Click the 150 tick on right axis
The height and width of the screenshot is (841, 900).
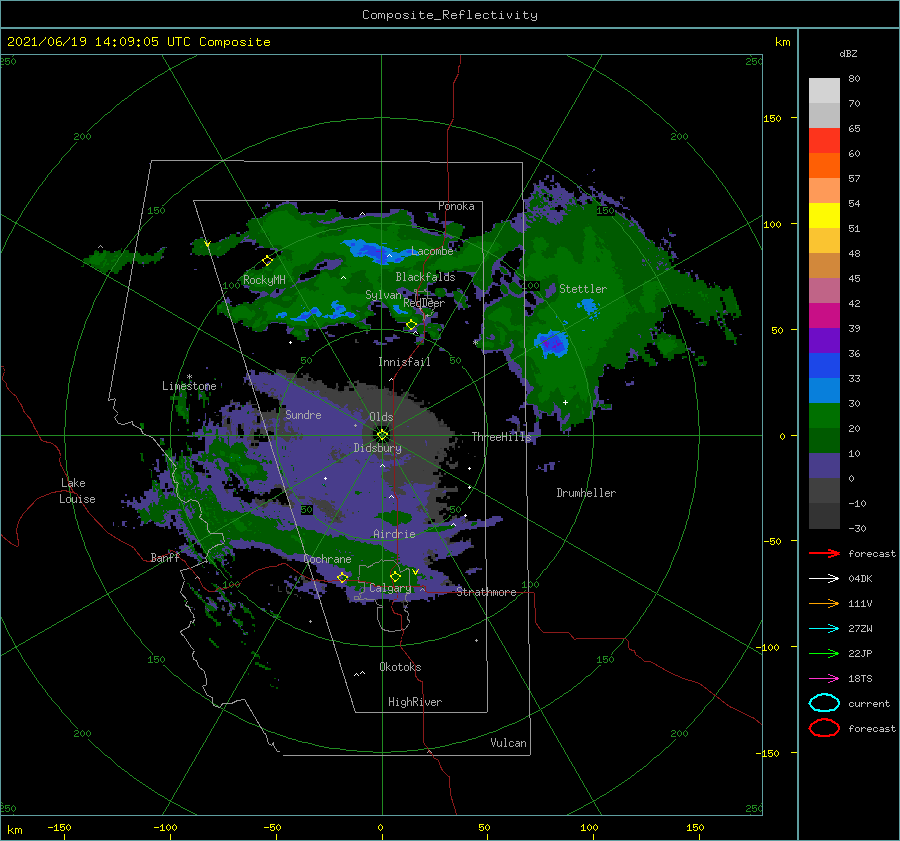(772, 118)
